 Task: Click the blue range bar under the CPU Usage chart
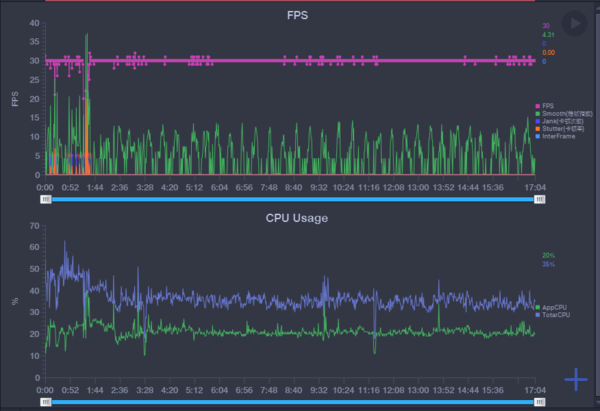pos(293,402)
